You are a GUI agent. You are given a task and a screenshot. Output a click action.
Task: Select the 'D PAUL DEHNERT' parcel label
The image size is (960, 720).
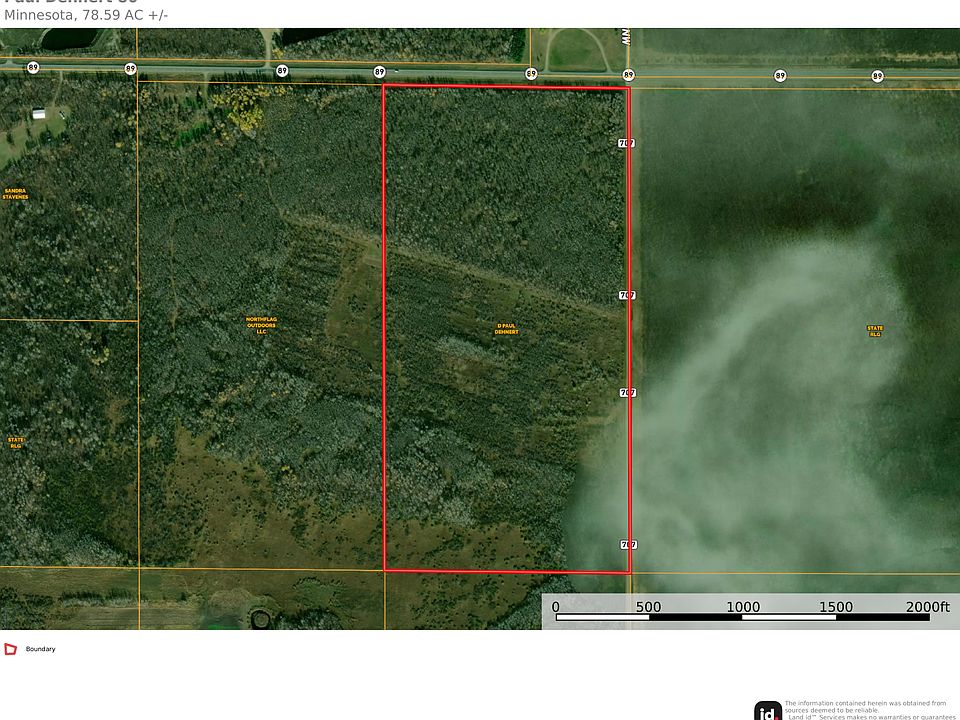tap(506, 329)
